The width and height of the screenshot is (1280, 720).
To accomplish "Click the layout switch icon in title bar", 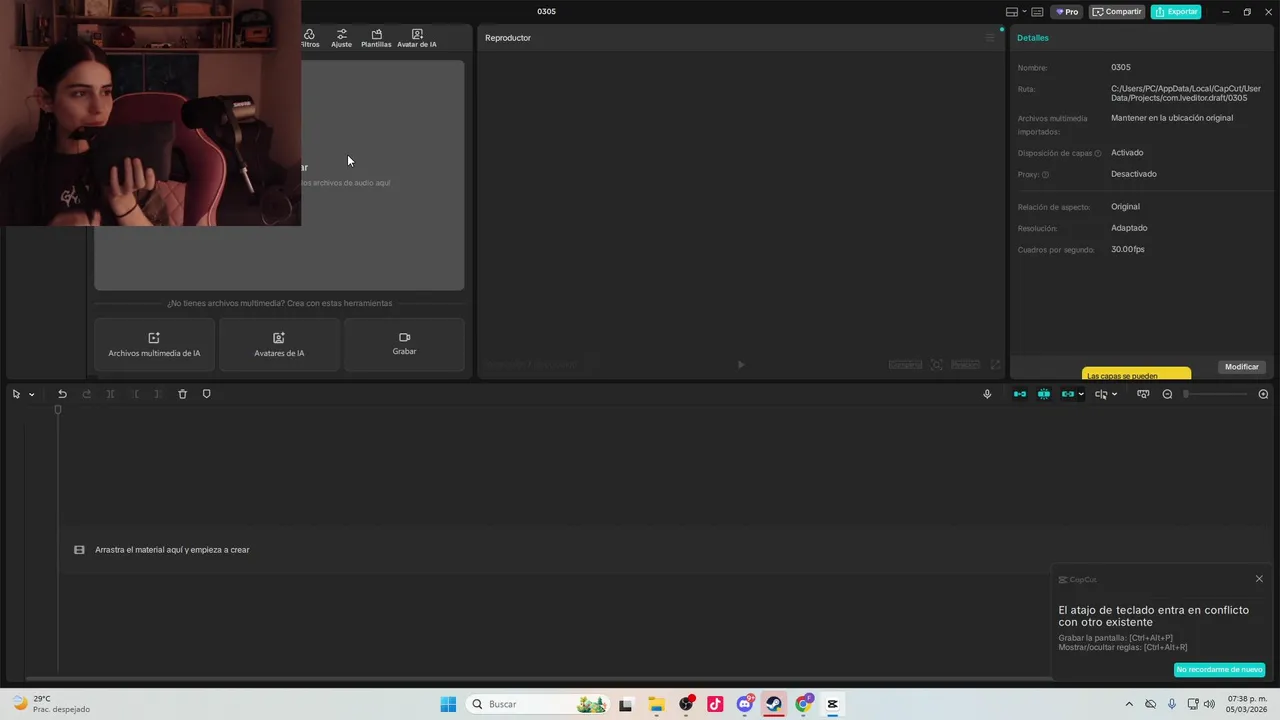I will tap(1012, 12).
